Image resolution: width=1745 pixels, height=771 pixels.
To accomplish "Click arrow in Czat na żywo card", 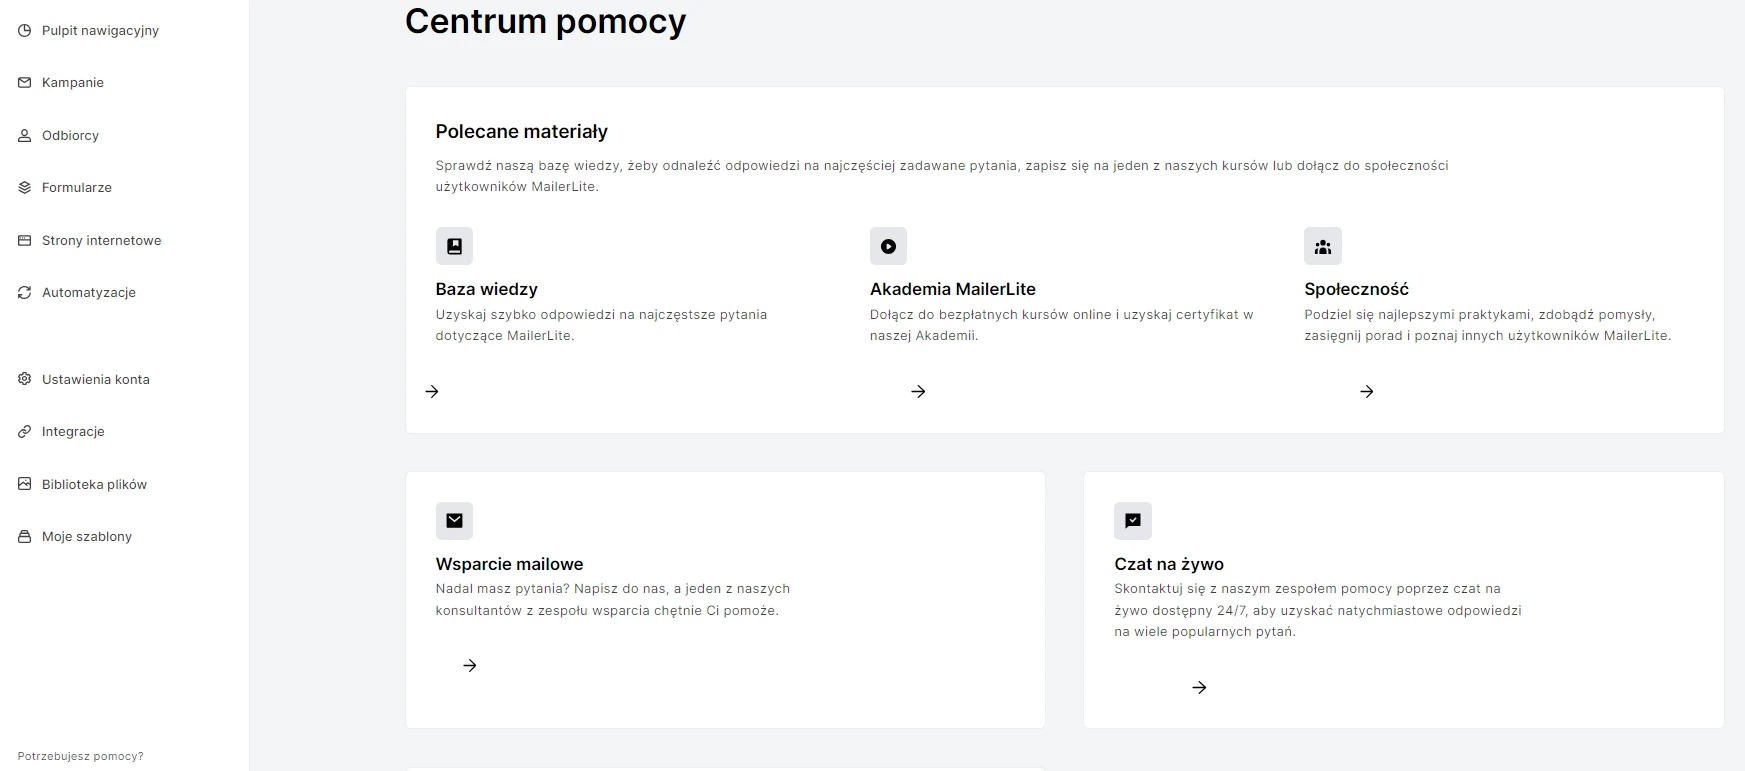I will (1199, 688).
